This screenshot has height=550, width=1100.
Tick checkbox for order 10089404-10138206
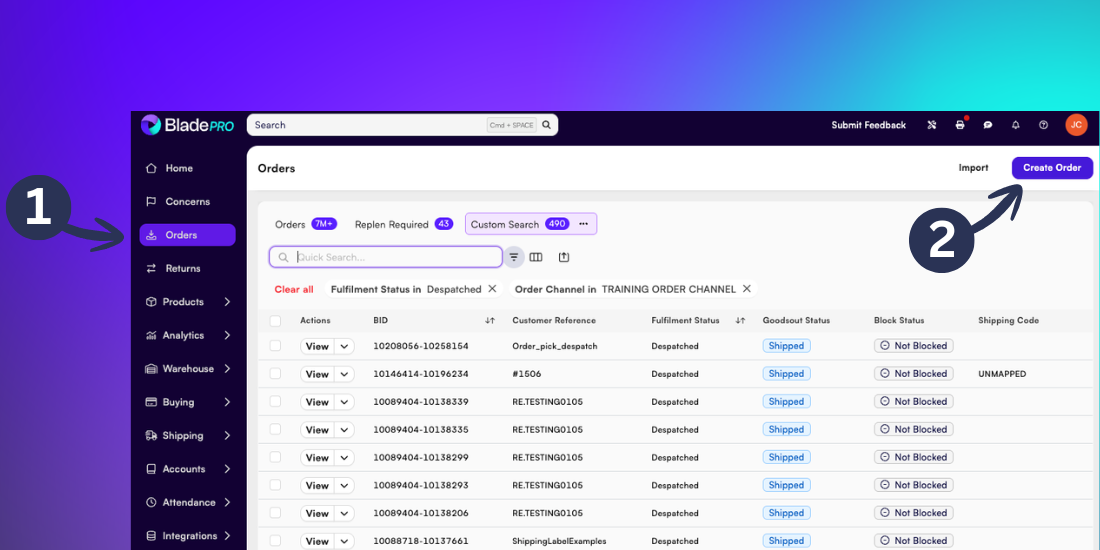click(275, 513)
